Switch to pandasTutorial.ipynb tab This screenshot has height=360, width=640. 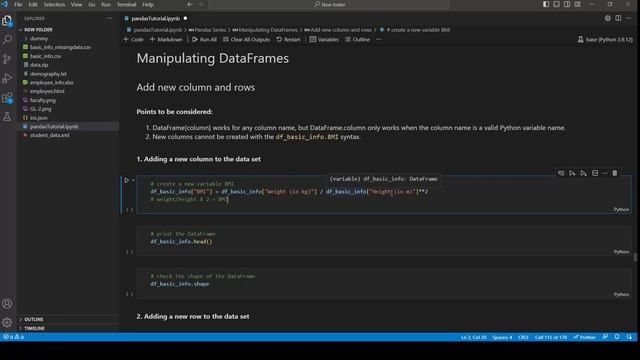tap(156, 18)
